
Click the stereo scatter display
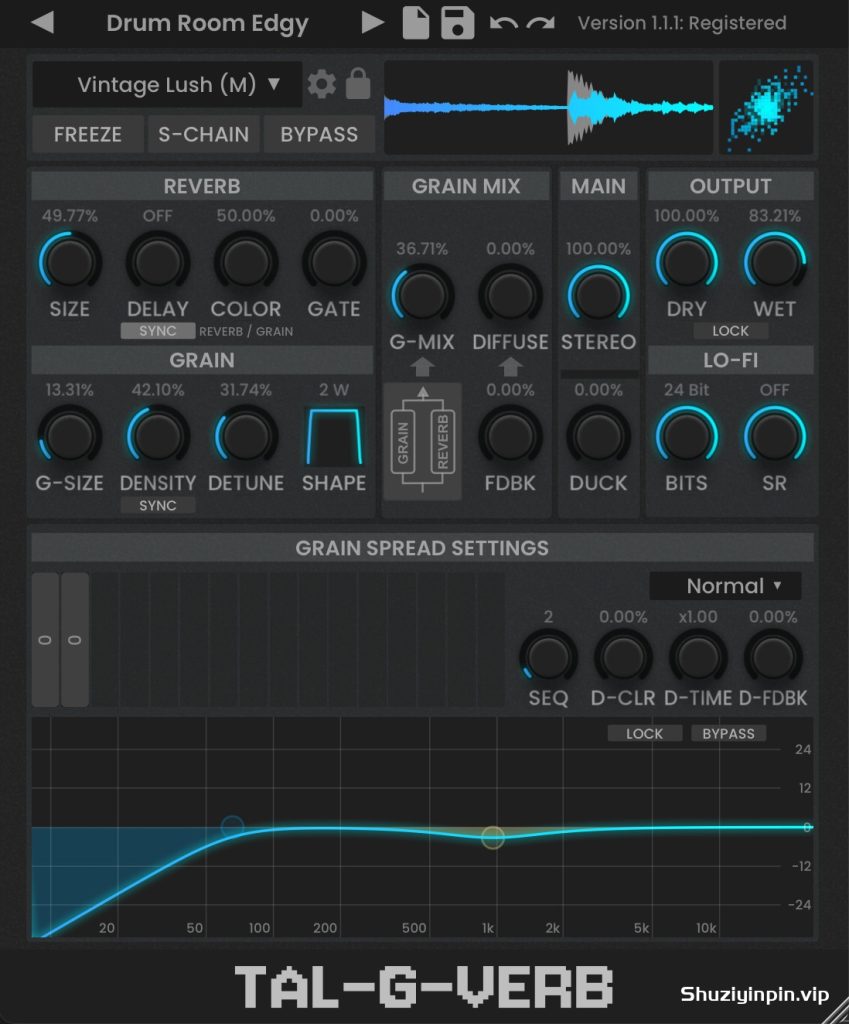tap(767, 108)
